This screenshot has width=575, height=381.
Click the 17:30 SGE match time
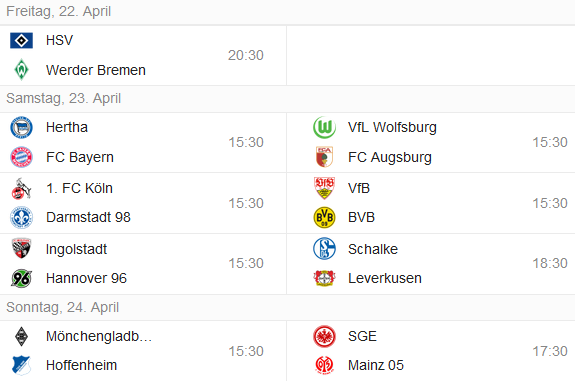[550, 351]
